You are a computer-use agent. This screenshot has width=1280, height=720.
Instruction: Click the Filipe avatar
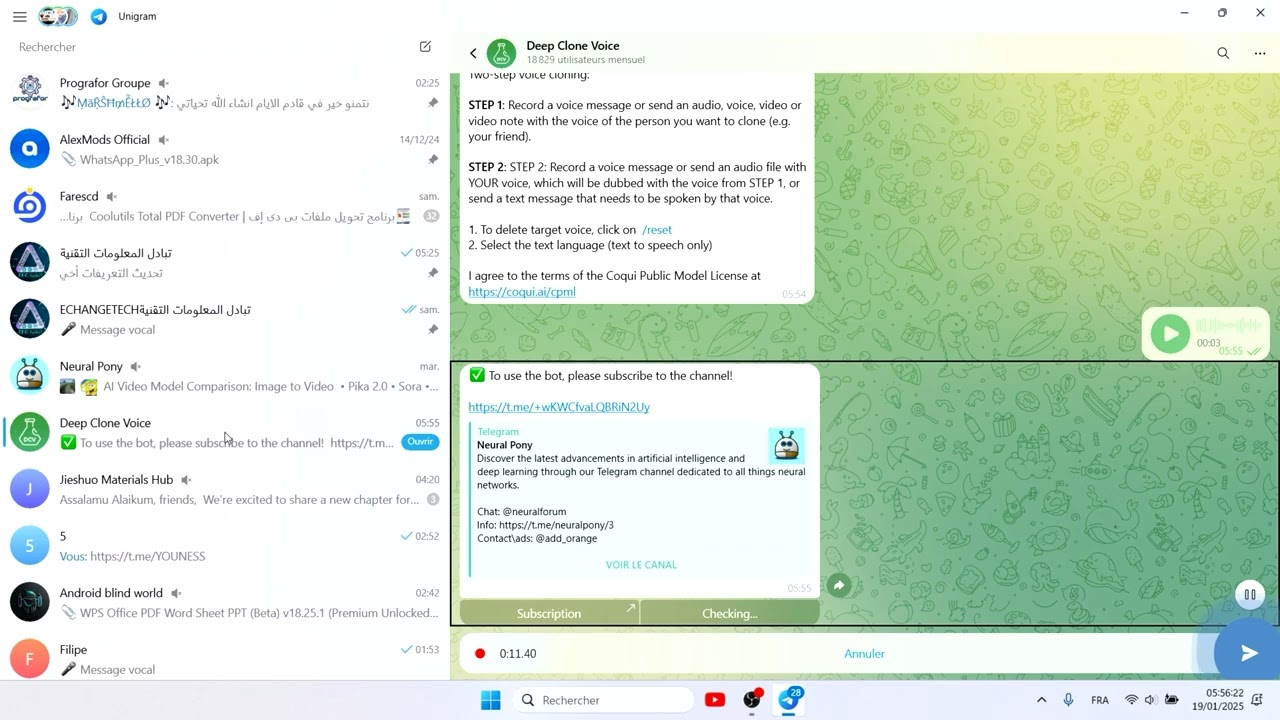click(30, 659)
